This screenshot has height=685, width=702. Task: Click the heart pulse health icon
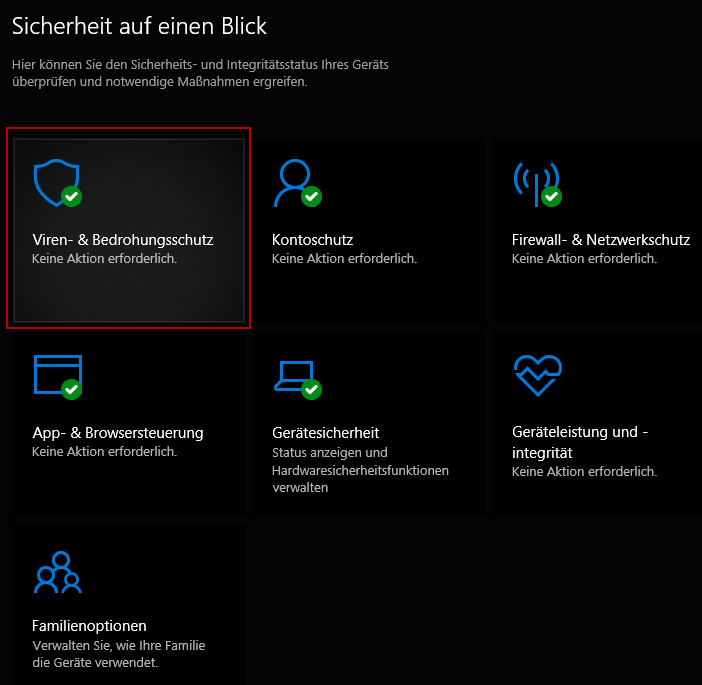point(538,375)
